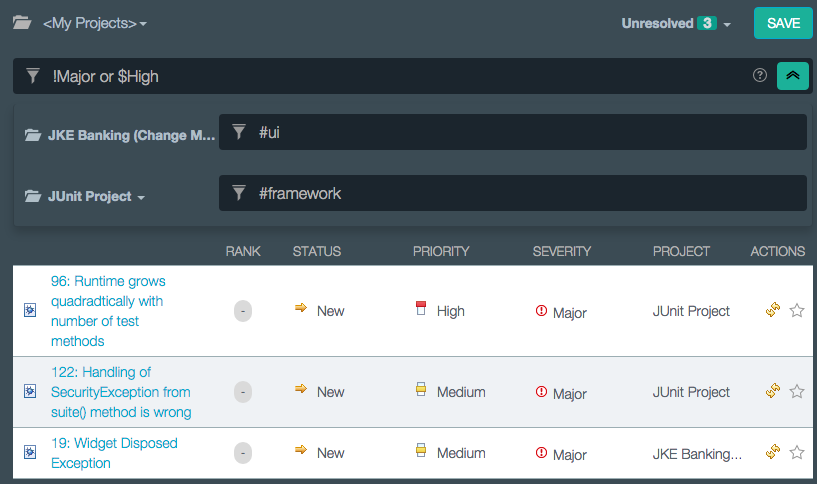Click work item type icon for item 96
Viewport: 817px width, 484px height.
pos(30,311)
